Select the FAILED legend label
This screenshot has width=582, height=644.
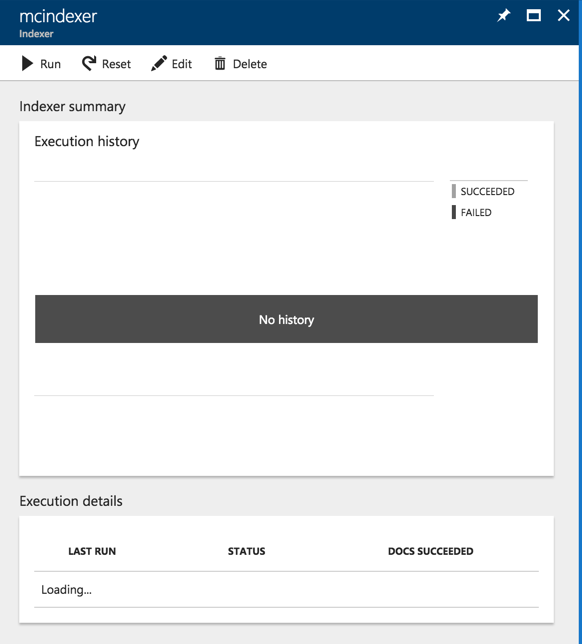476,212
